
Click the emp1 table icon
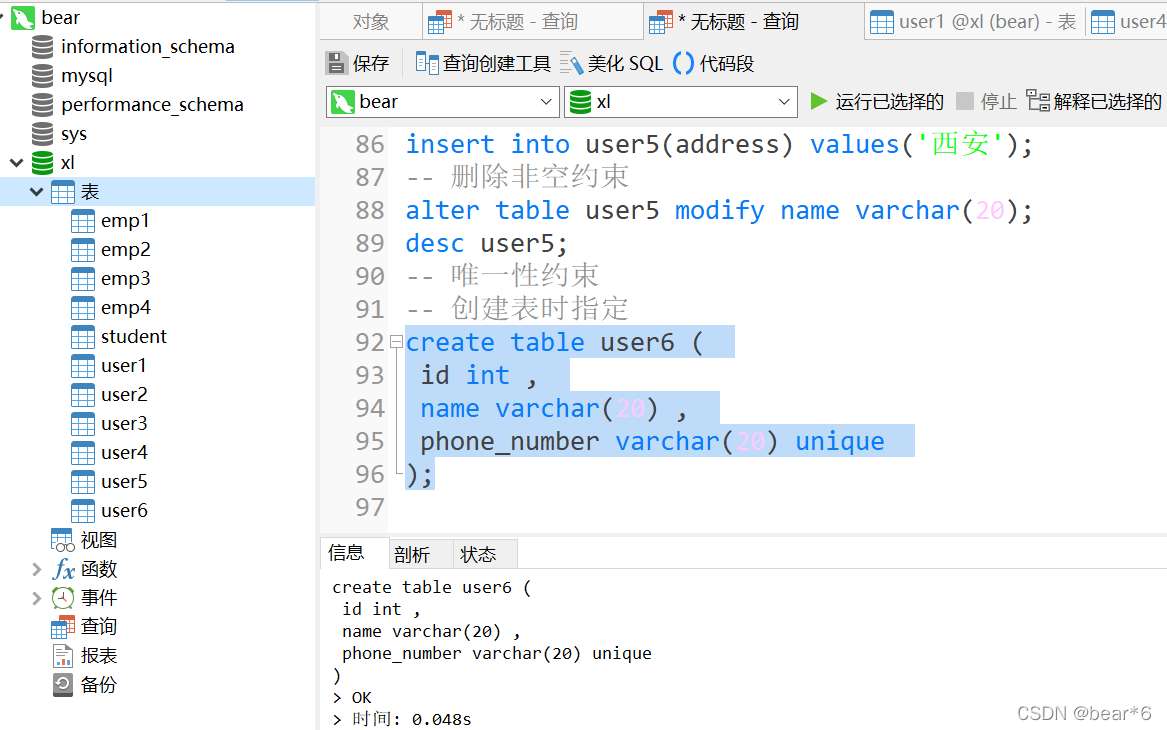pos(83,221)
